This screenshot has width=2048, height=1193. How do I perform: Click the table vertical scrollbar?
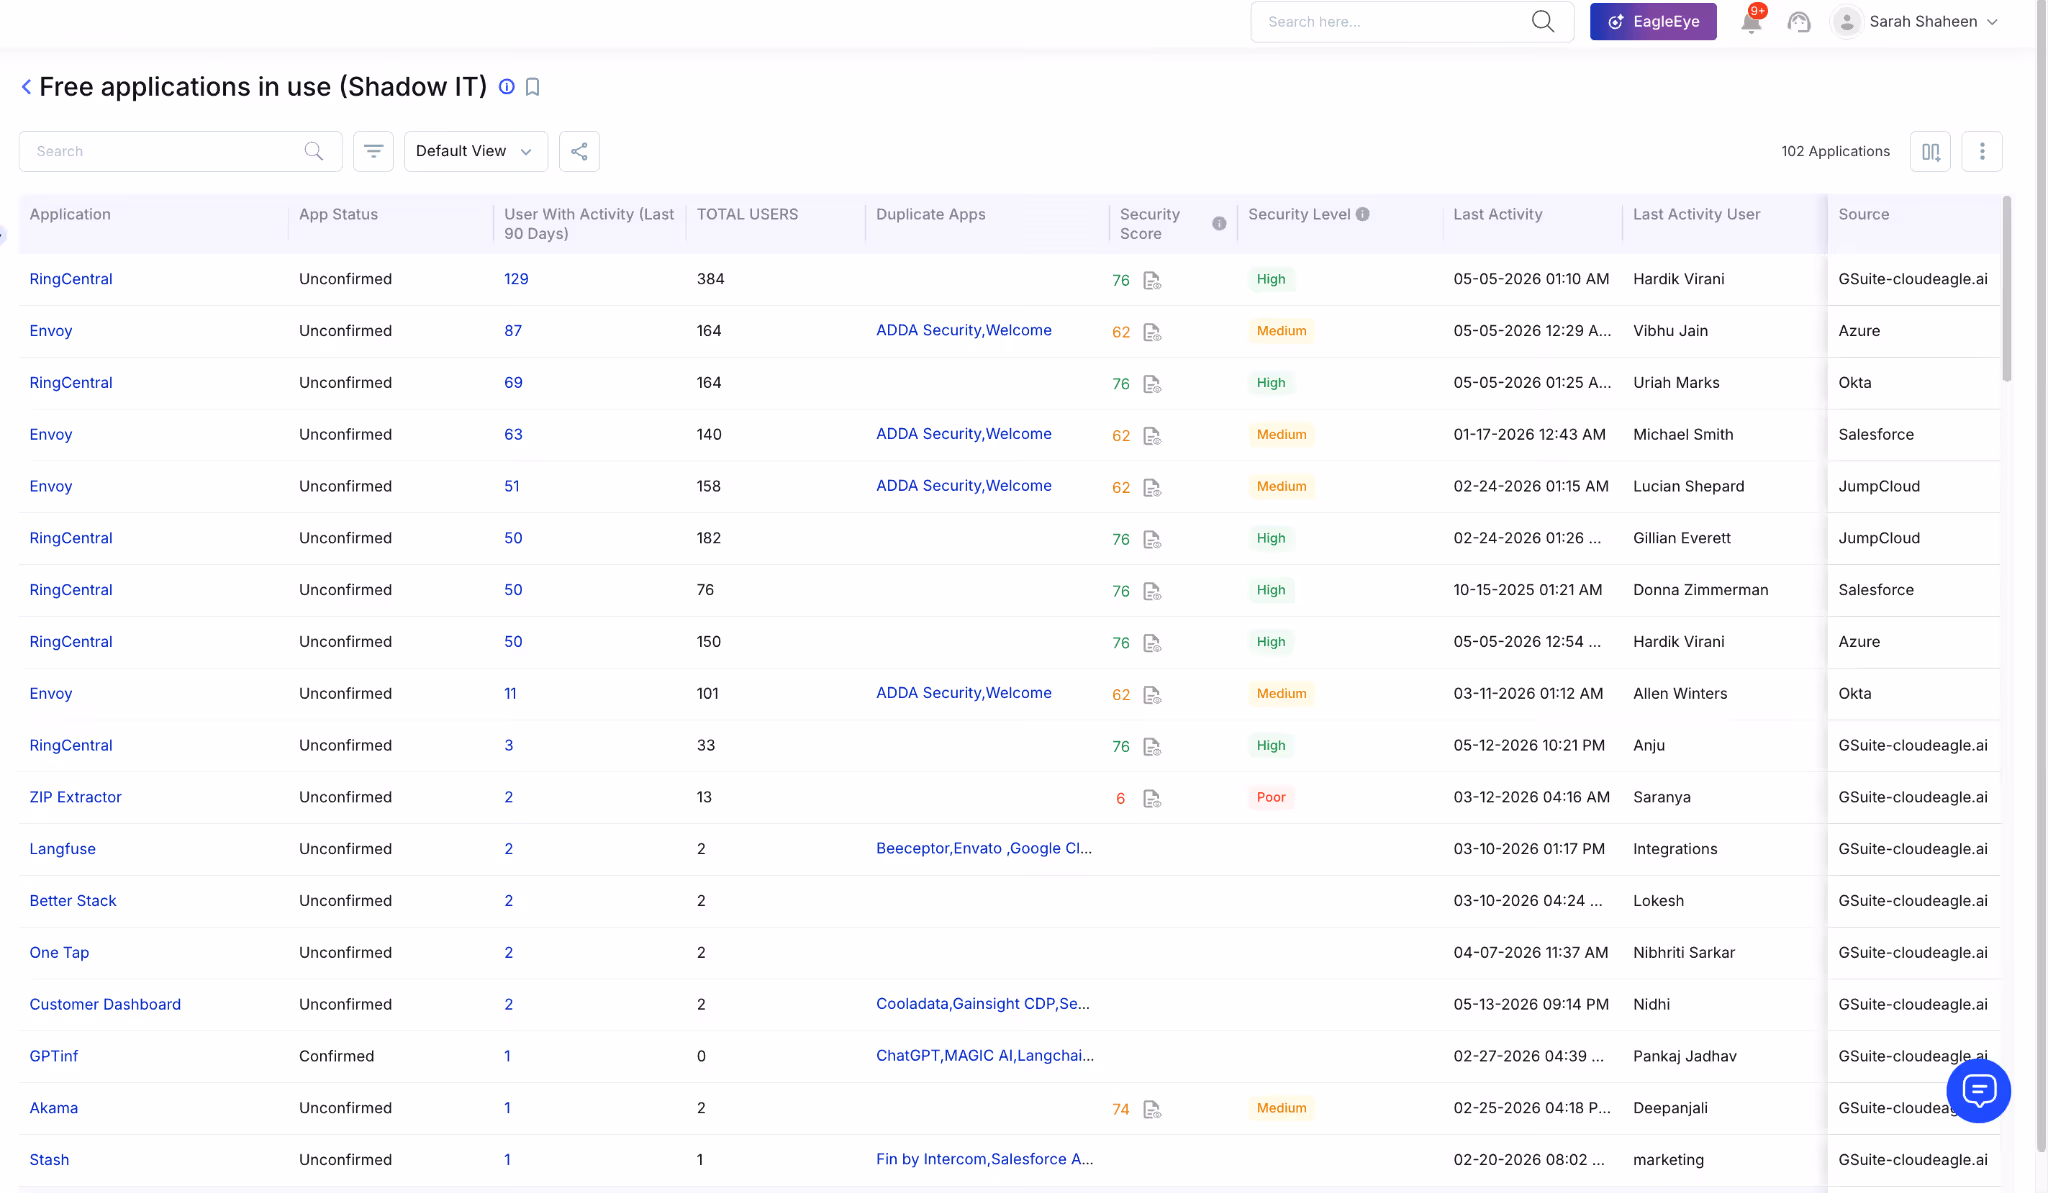pos(2006,290)
